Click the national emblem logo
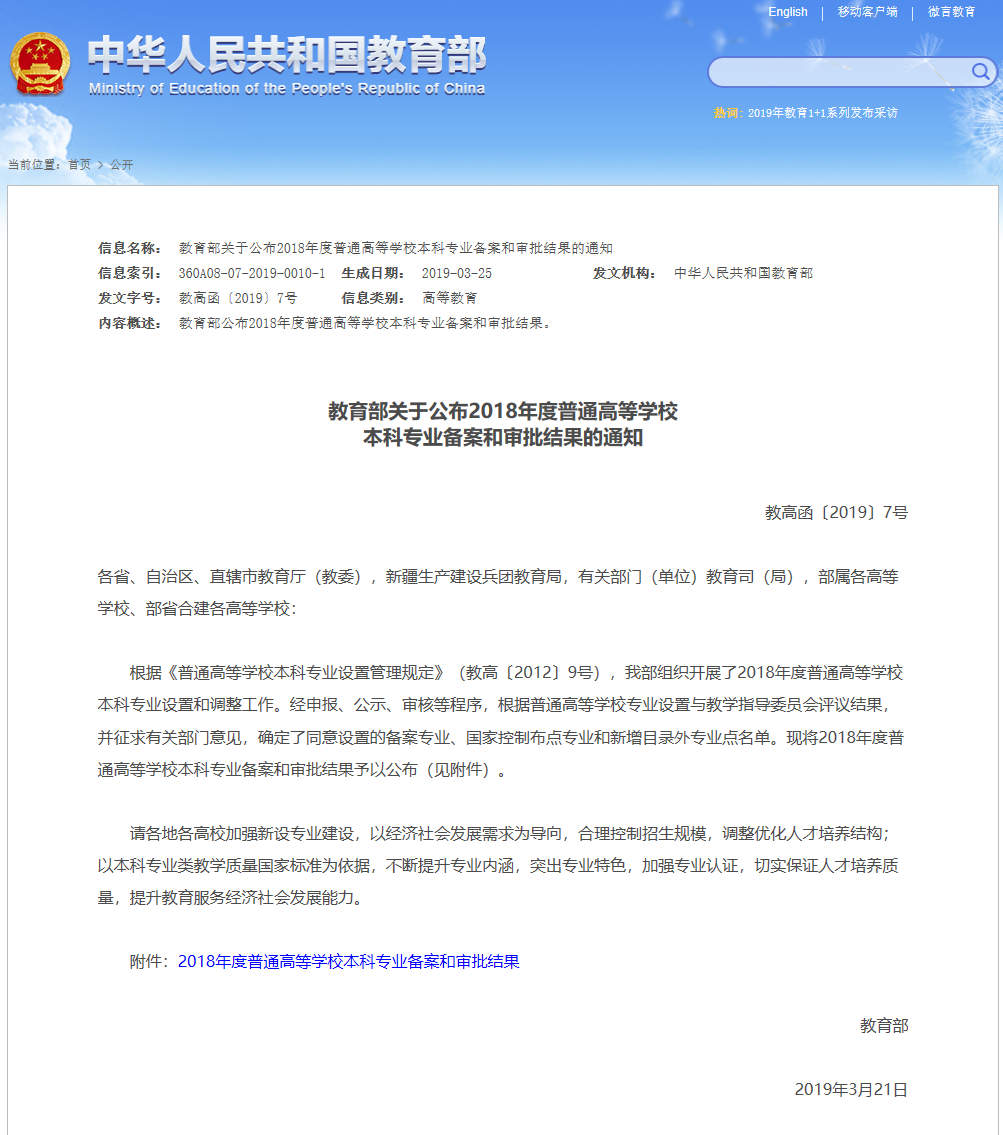This screenshot has height=1135, width=1003. coord(40,64)
